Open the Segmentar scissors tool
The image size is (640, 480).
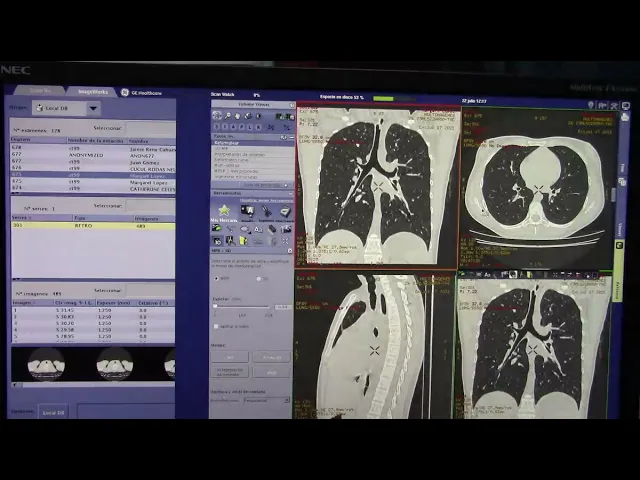pyautogui.click(x=267, y=212)
